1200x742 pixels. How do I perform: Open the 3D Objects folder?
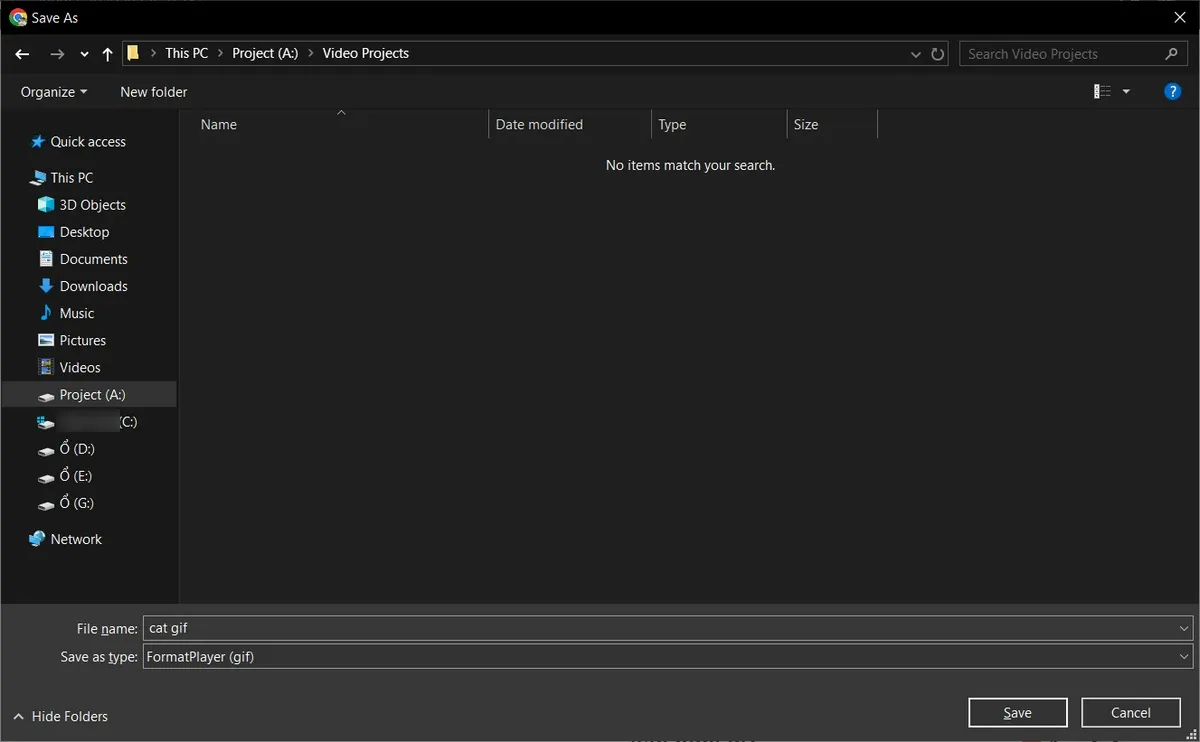click(92, 205)
